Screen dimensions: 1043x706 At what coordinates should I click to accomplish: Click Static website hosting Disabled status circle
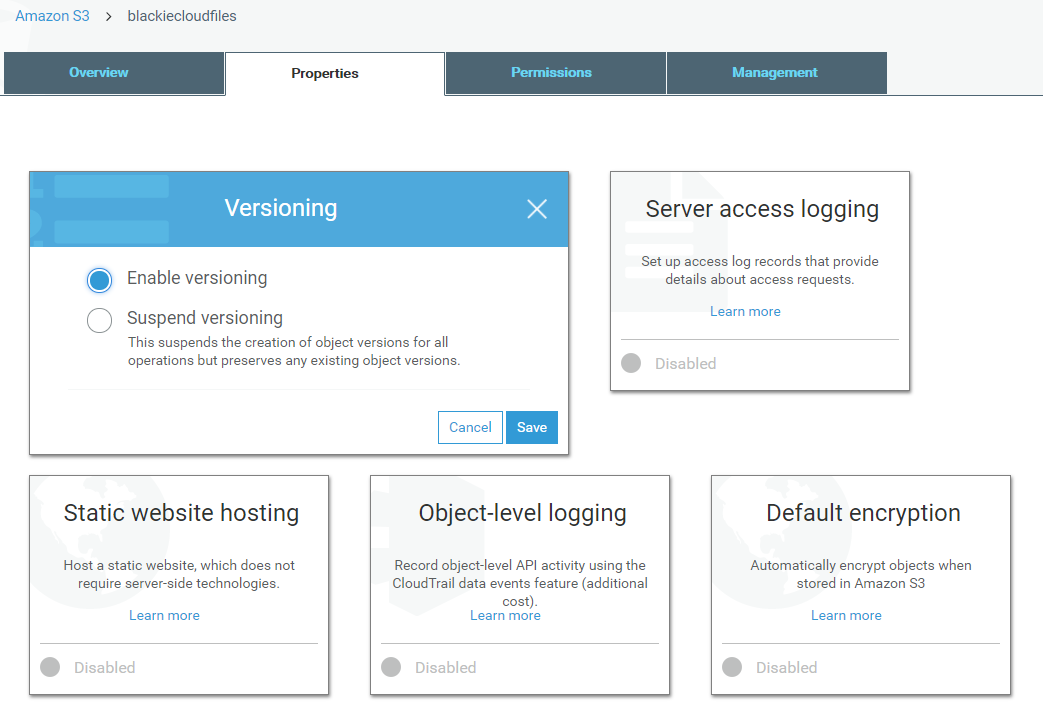click(x=50, y=668)
